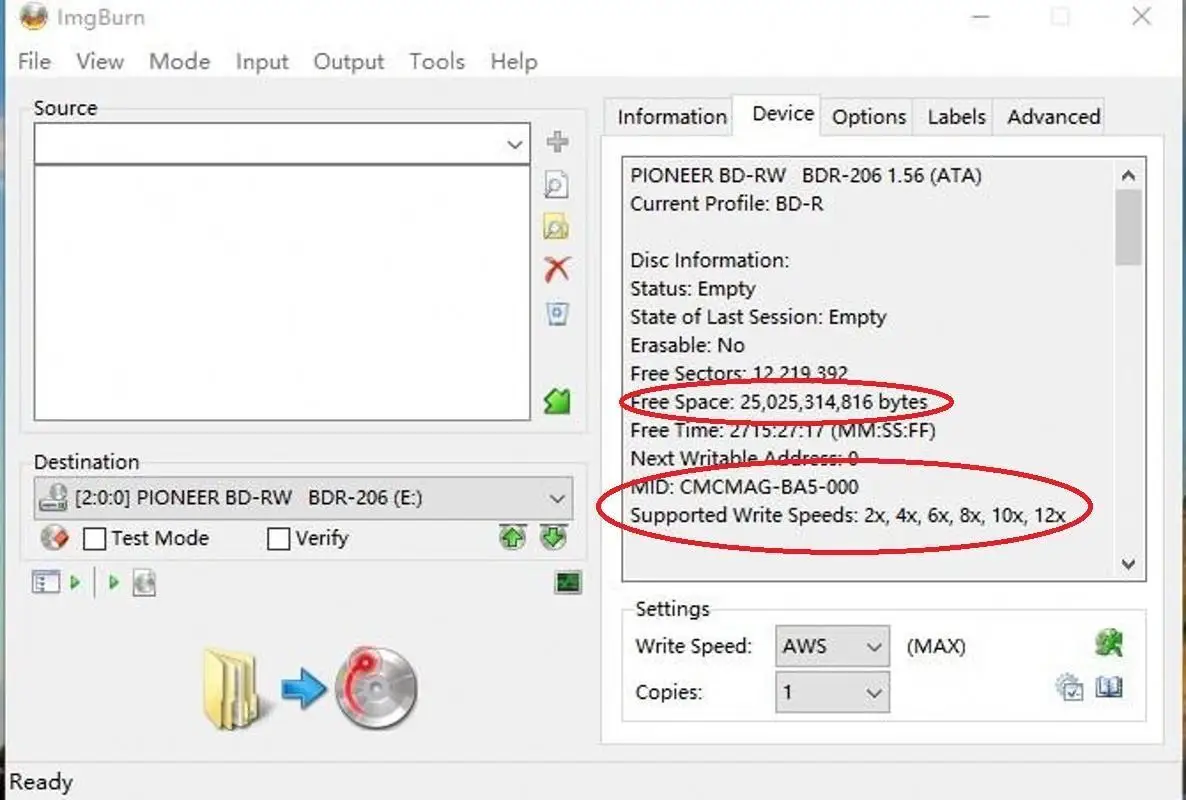
Task: Click the device info scroll up arrow
Action: (1129, 175)
